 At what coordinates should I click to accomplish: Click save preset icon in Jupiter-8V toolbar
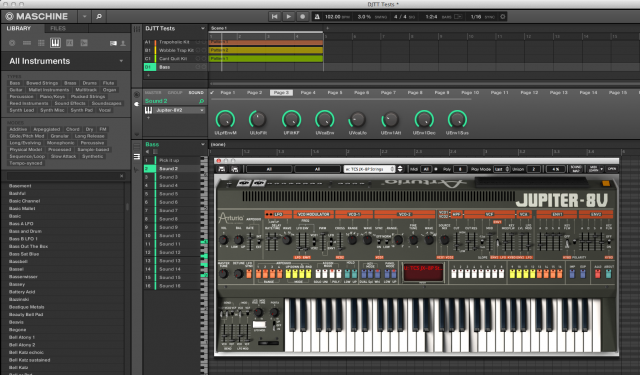pyautogui.click(x=222, y=169)
